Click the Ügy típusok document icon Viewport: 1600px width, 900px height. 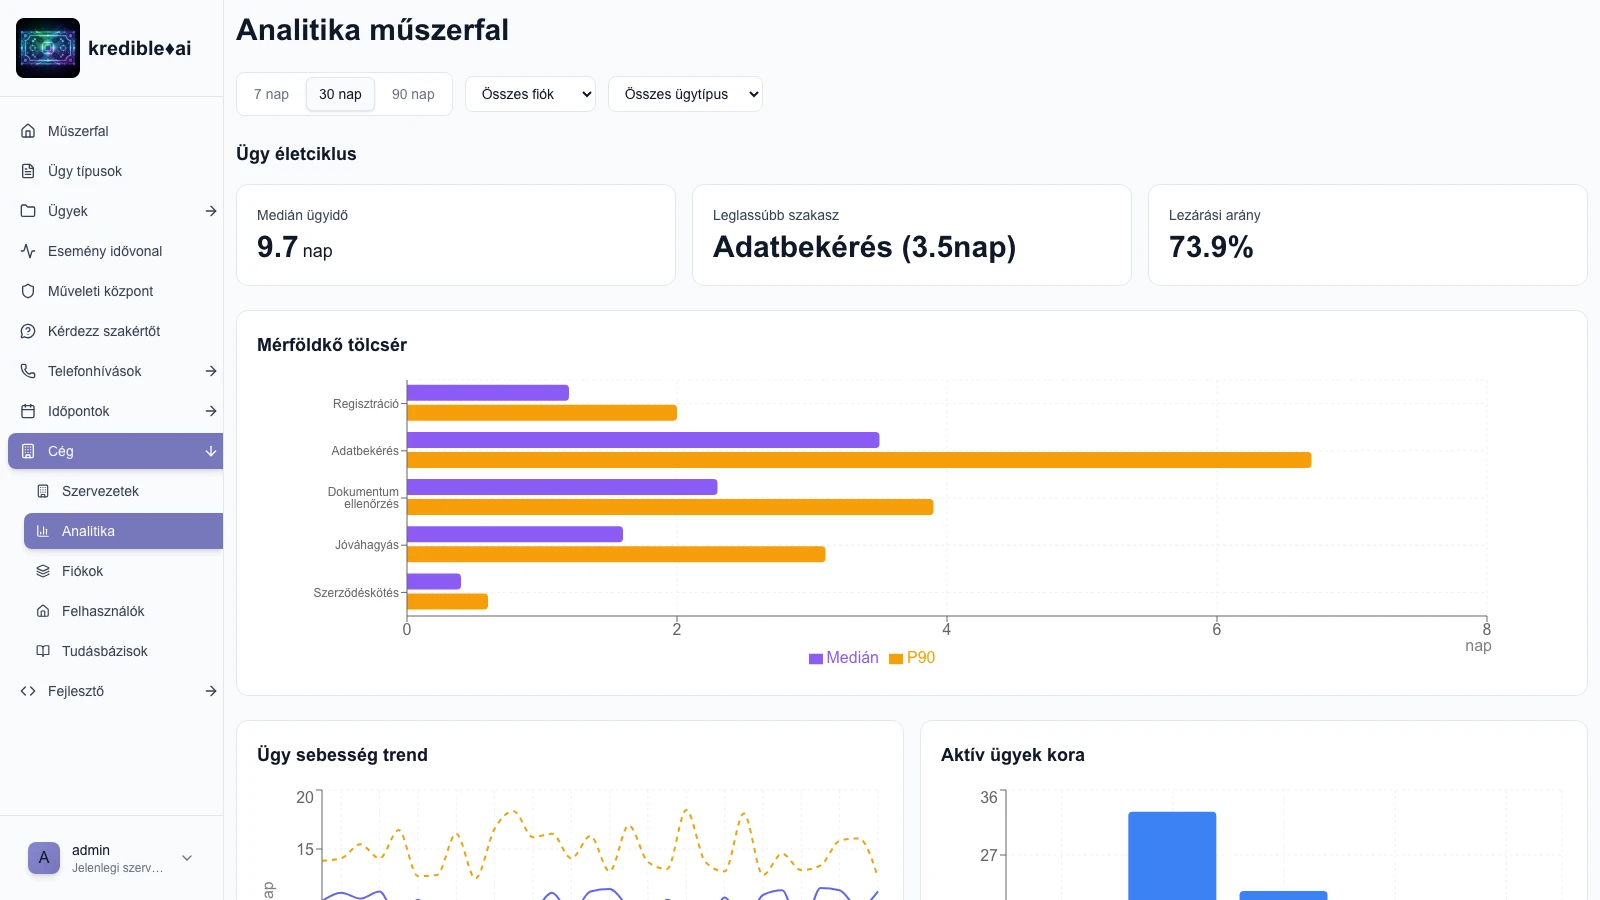(x=28, y=171)
